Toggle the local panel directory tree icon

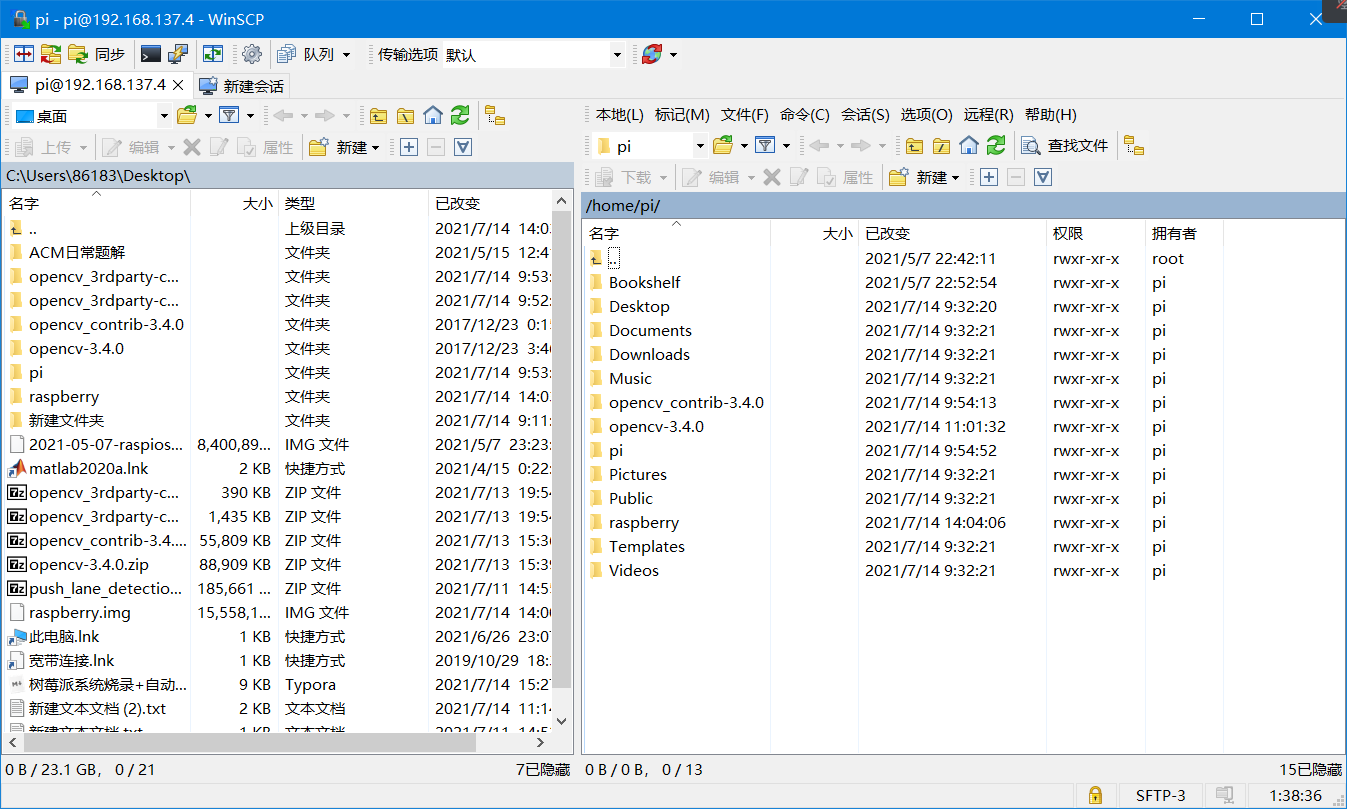tap(495, 115)
